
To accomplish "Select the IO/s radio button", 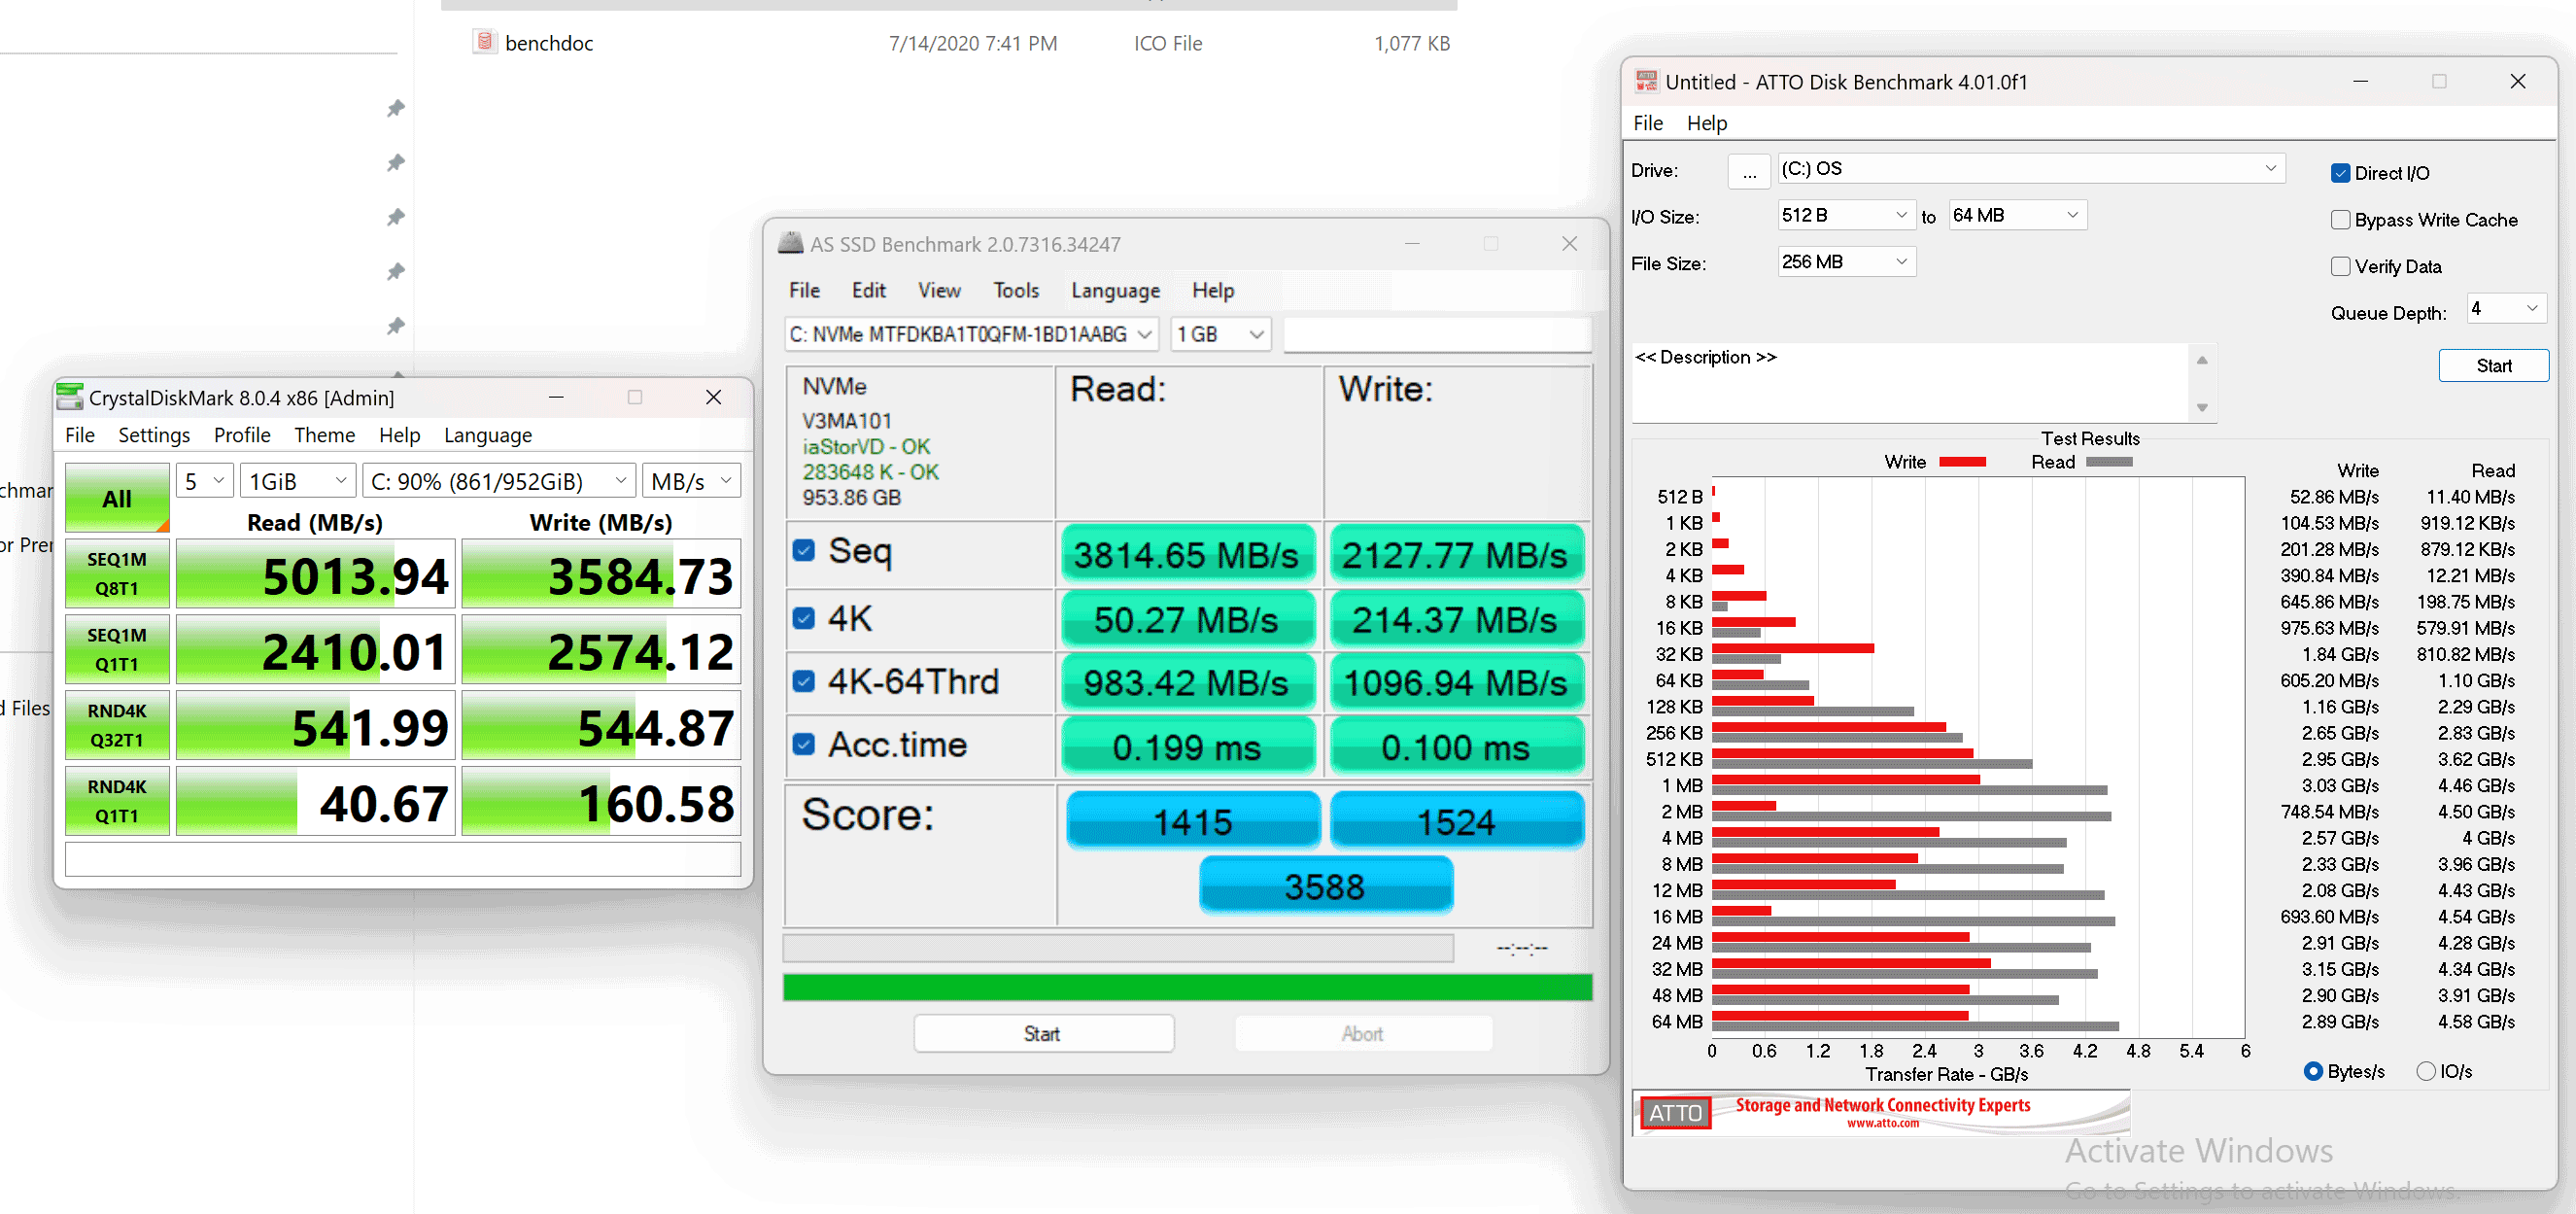I will pos(2425,1070).
